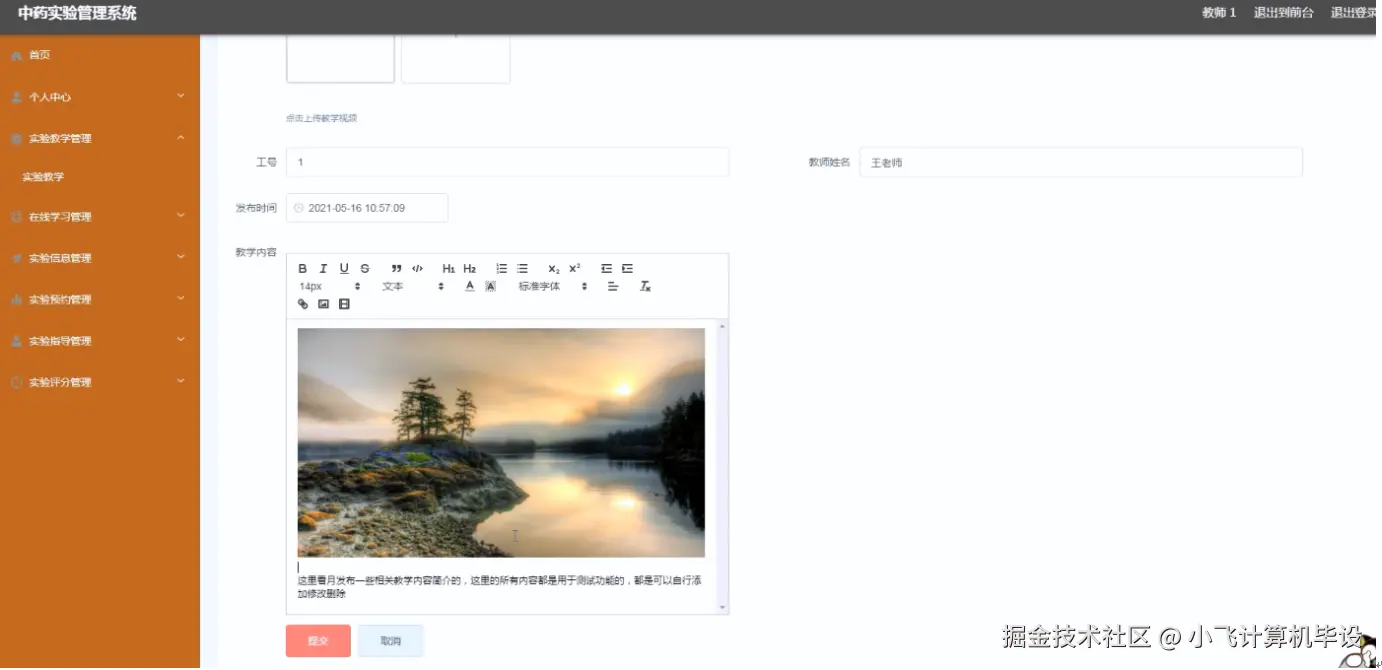Apply underline formatting

coord(344,269)
